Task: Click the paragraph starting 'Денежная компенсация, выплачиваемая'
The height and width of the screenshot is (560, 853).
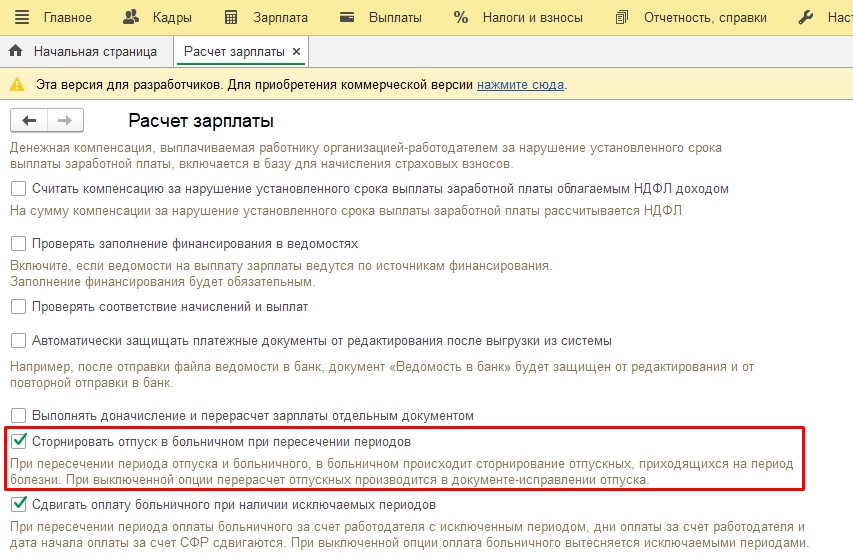Action: (366, 156)
